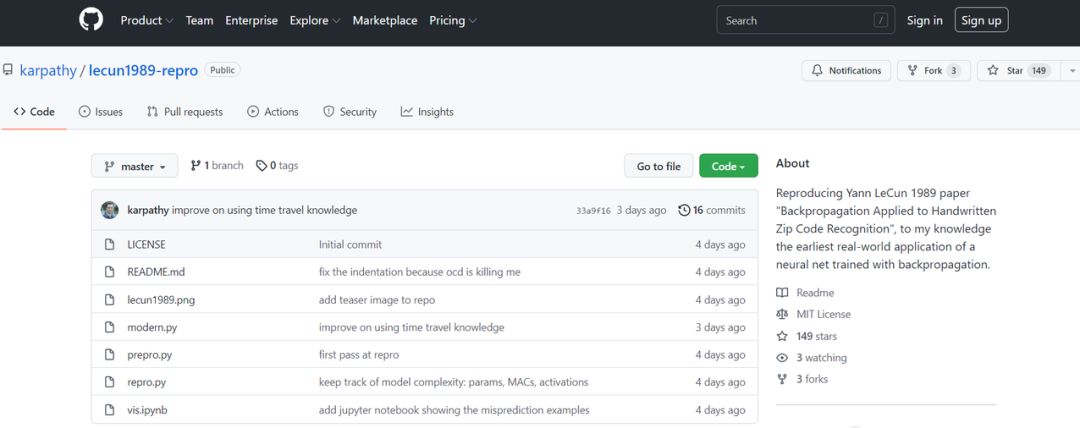Click the Go to file button
This screenshot has height=428, width=1080.
tap(658, 166)
